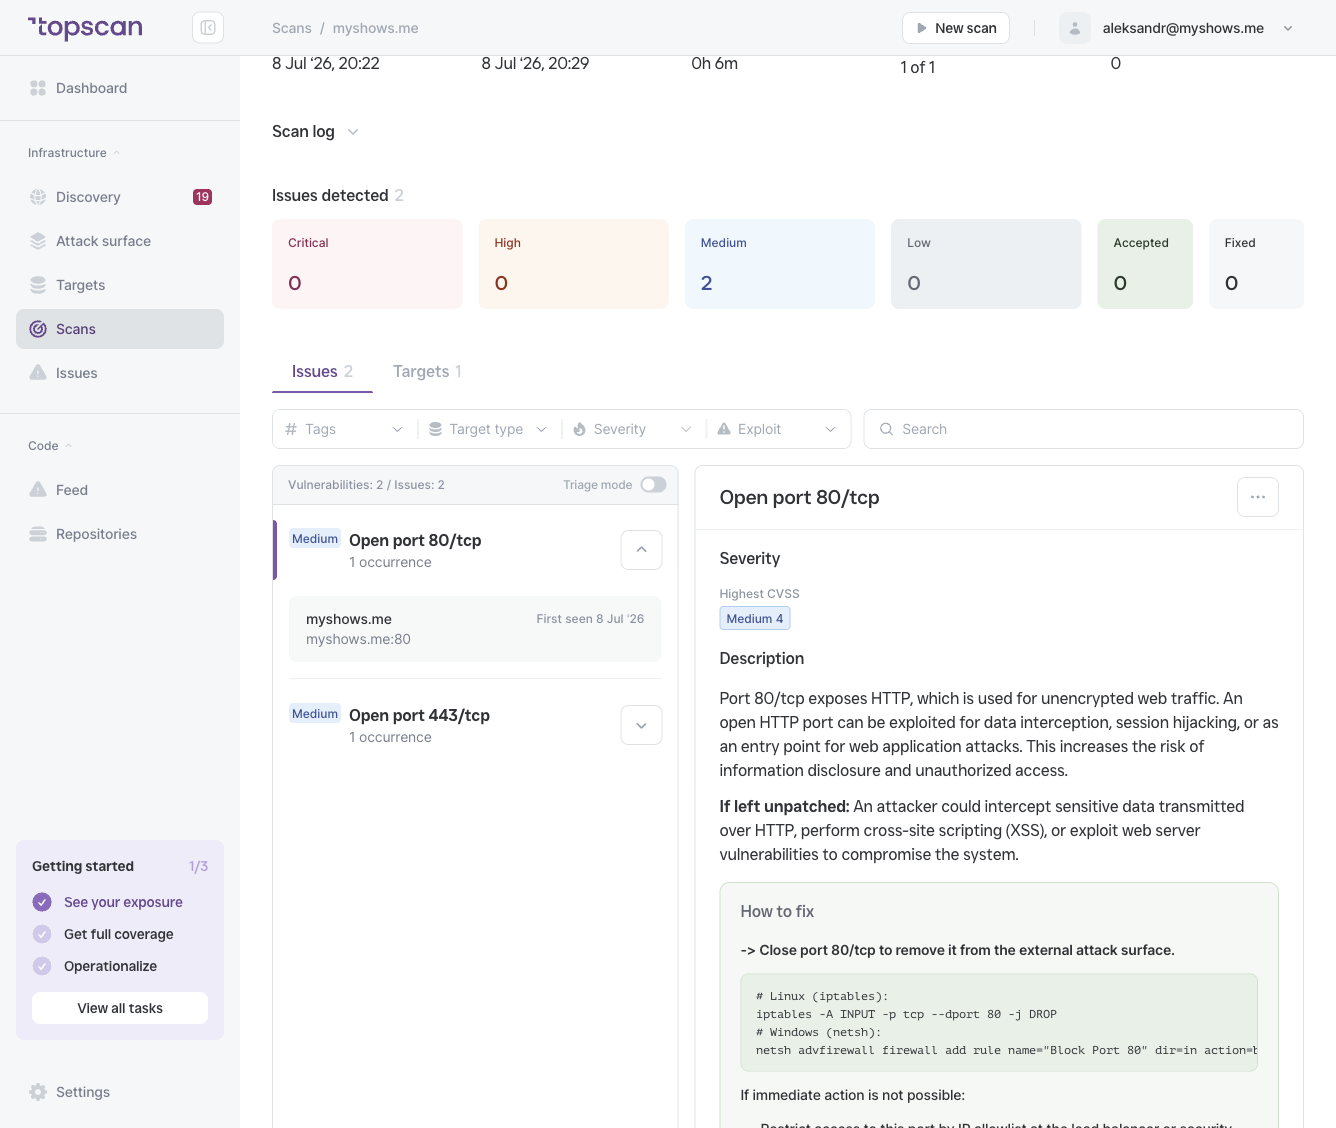Open the Tags filter dropdown
This screenshot has width=1336, height=1128.
click(345, 429)
